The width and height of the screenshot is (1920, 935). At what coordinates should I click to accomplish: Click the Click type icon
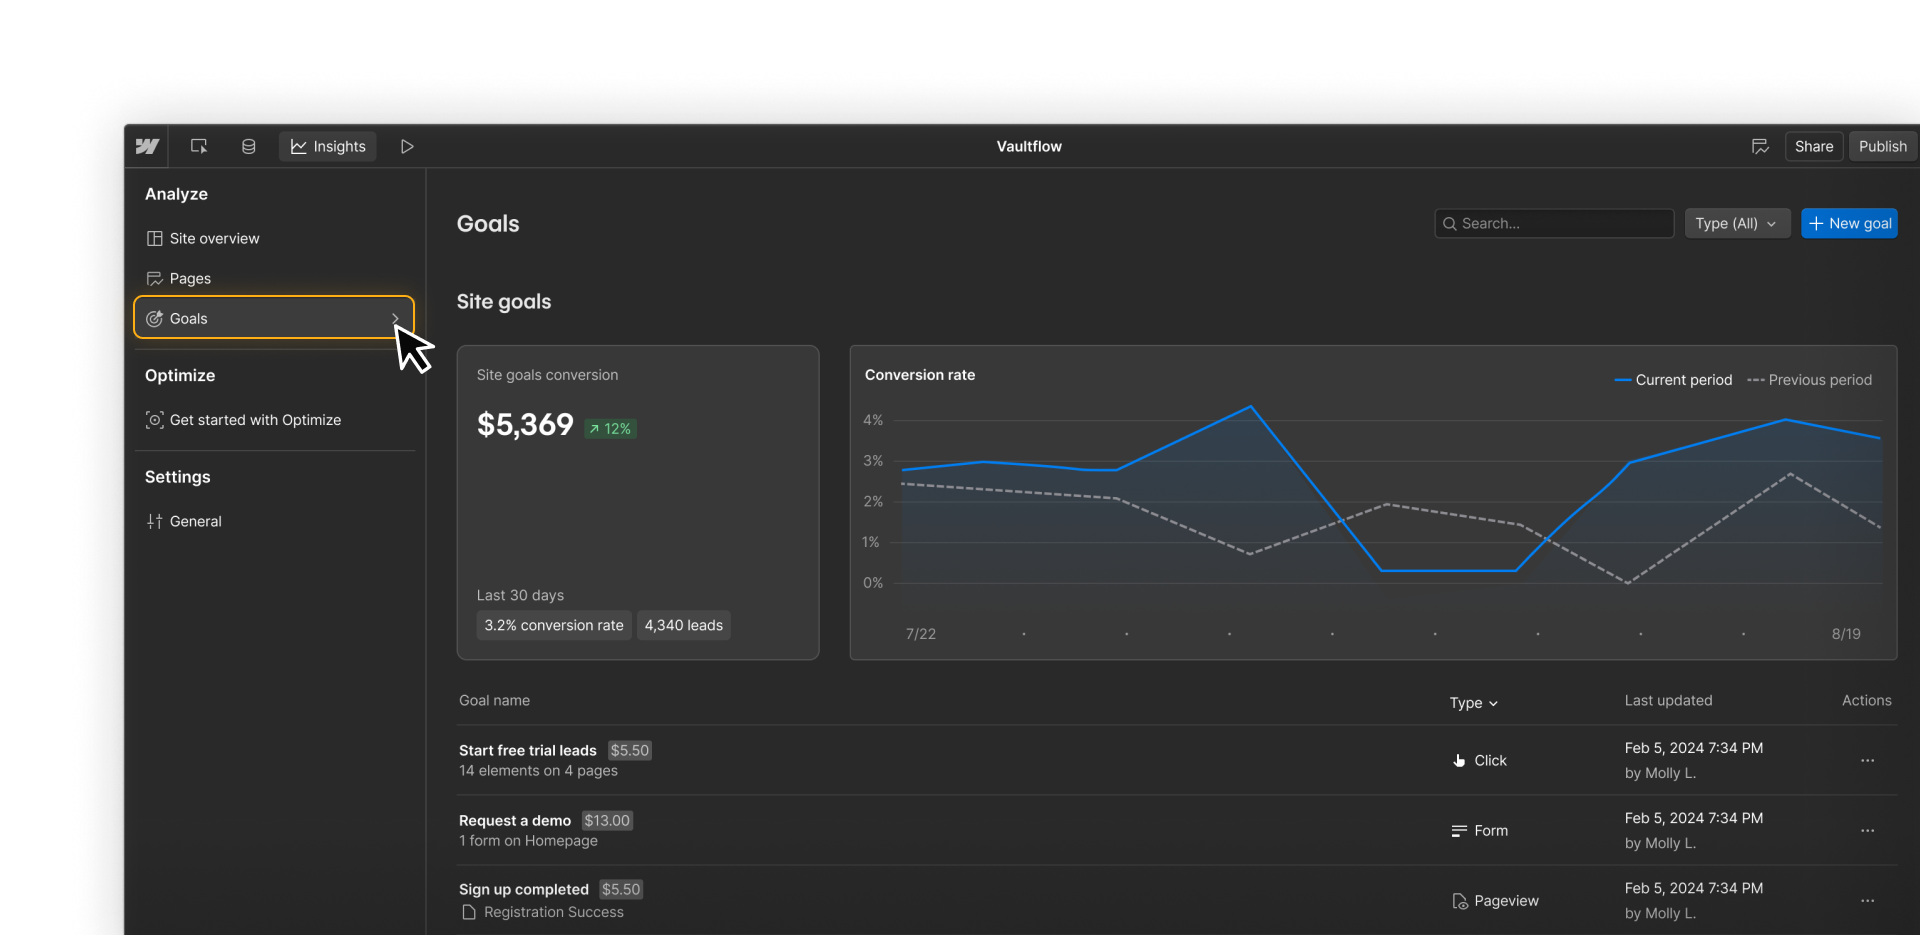pos(1459,761)
